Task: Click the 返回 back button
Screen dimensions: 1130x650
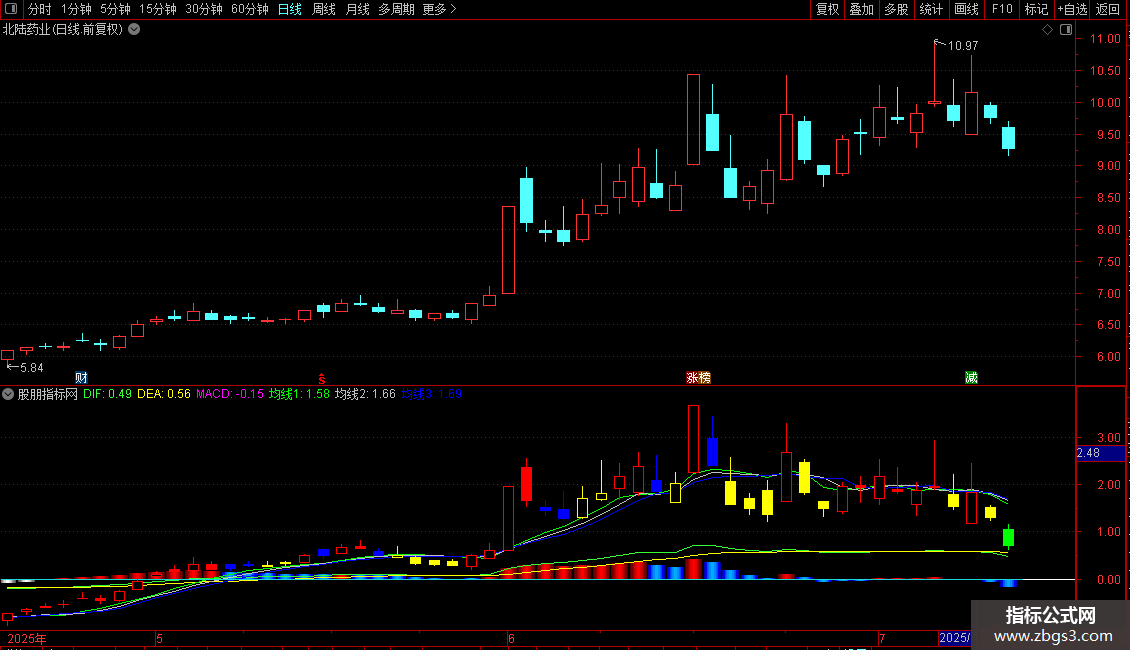Action: click(x=1108, y=9)
